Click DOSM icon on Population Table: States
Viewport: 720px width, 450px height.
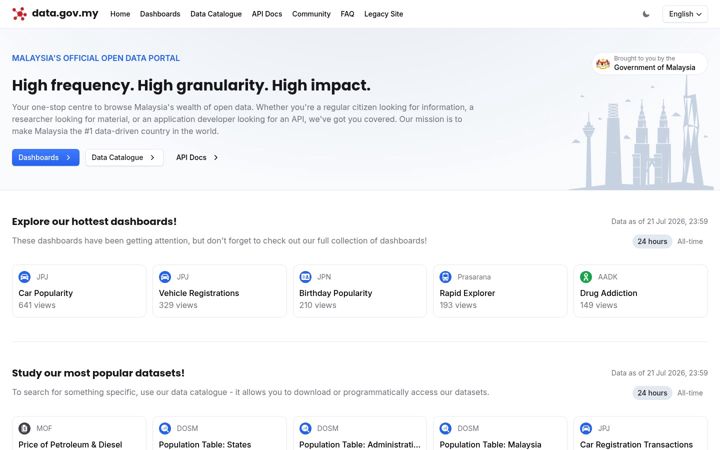coord(165,428)
